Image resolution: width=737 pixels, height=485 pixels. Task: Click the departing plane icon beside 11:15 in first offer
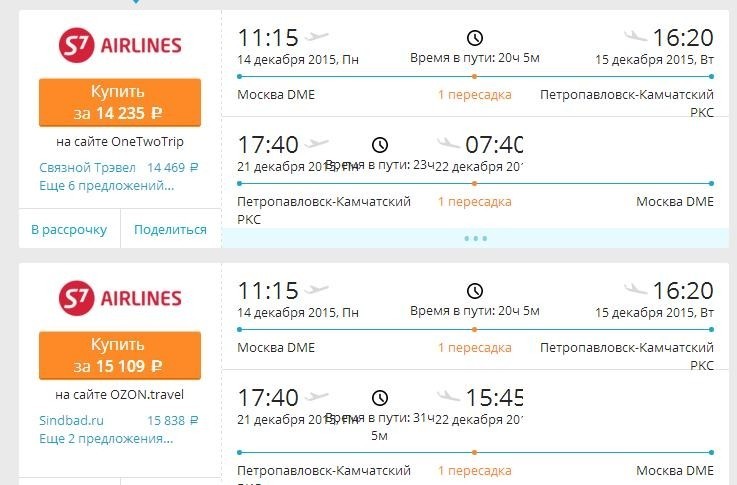click(317, 36)
